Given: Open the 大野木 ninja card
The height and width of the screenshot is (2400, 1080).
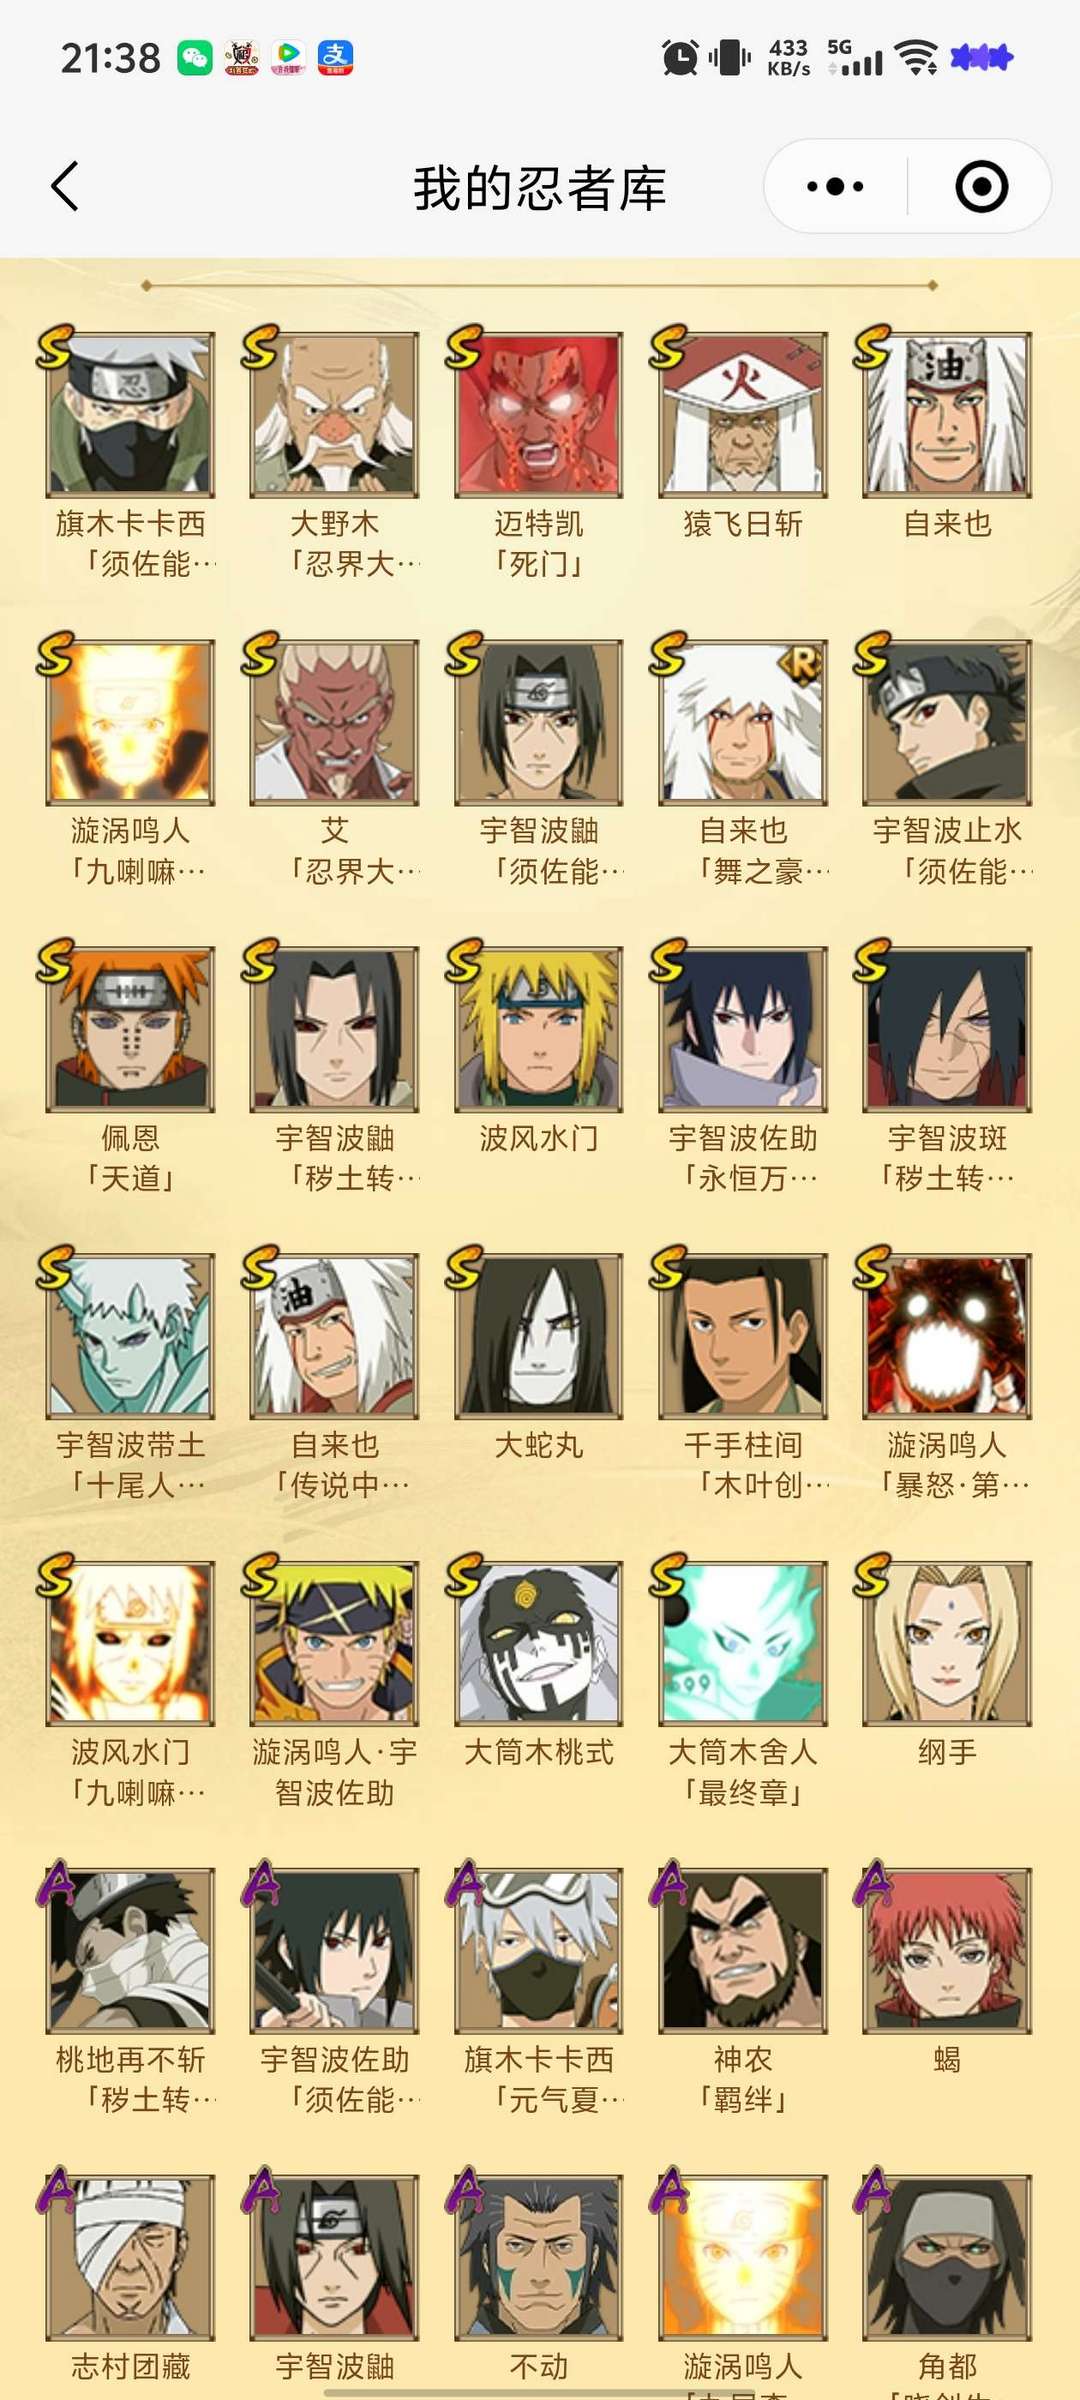Looking at the screenshot, I should click(335, 415).
